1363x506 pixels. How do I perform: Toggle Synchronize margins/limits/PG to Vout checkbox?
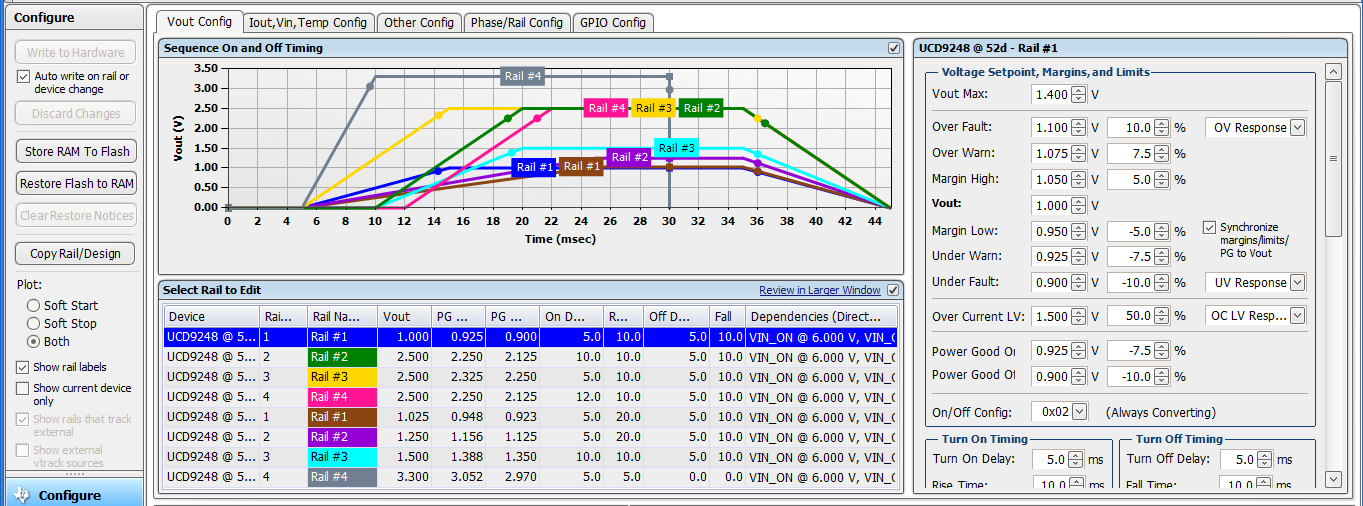click(x=1210, y=227)
